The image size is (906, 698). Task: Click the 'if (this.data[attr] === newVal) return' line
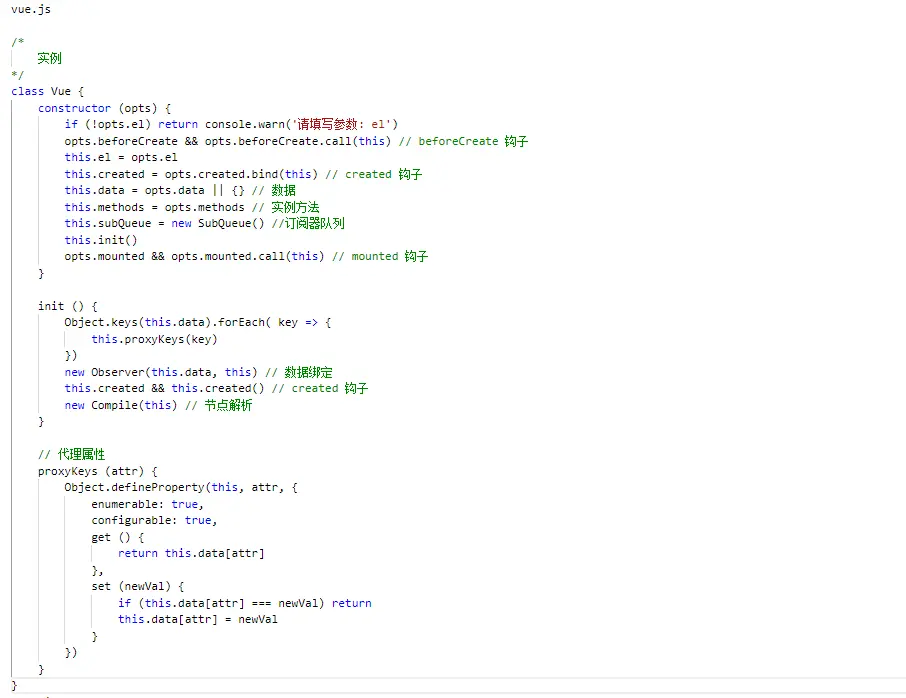point(244,603)
